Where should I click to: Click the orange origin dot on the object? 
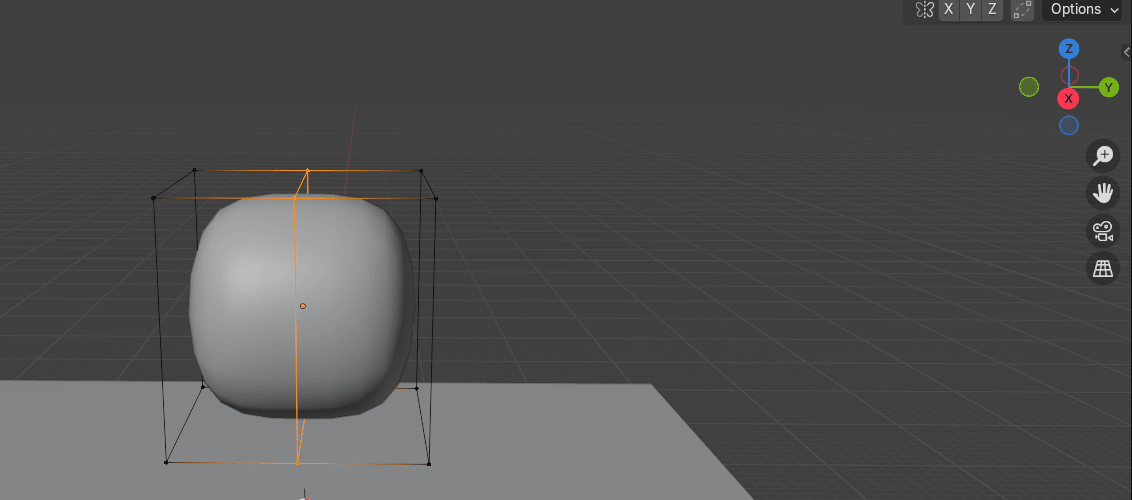303,306
